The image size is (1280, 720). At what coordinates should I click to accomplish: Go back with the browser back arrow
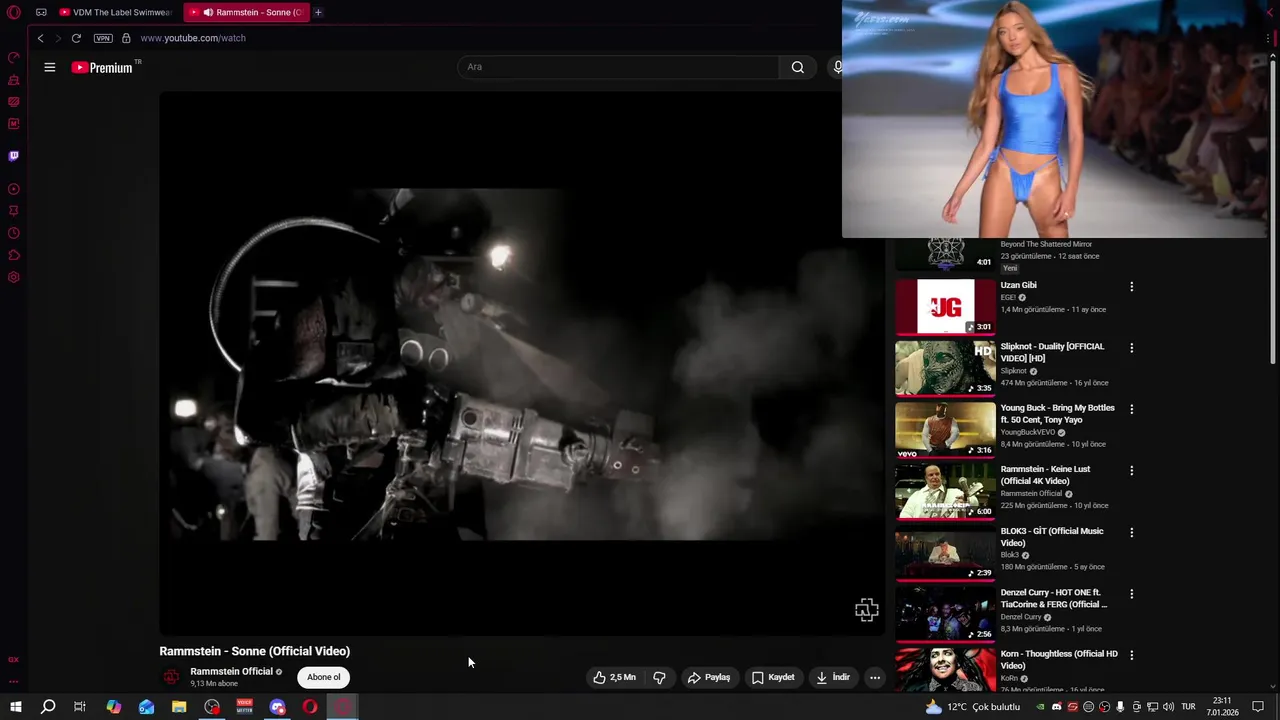pos(40,38)
